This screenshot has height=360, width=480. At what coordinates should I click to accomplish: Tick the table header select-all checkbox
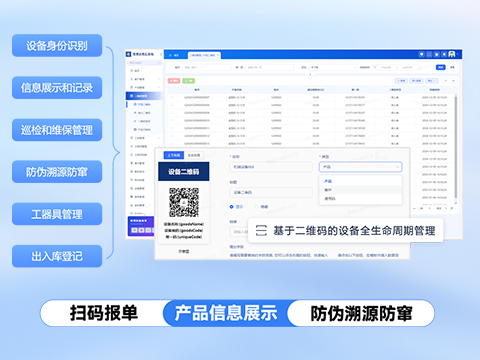point(172,90)
